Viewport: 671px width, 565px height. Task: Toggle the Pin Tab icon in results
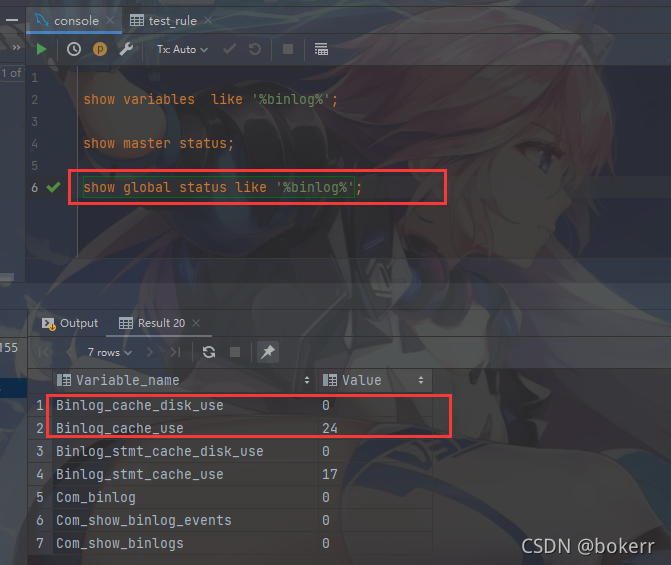pyautogui.click(x=268, y=352)
